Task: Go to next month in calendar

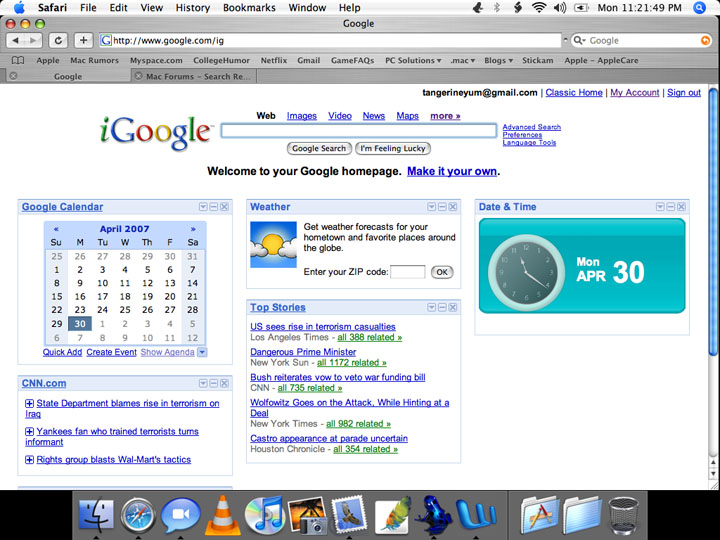Action: pos(193,229)
